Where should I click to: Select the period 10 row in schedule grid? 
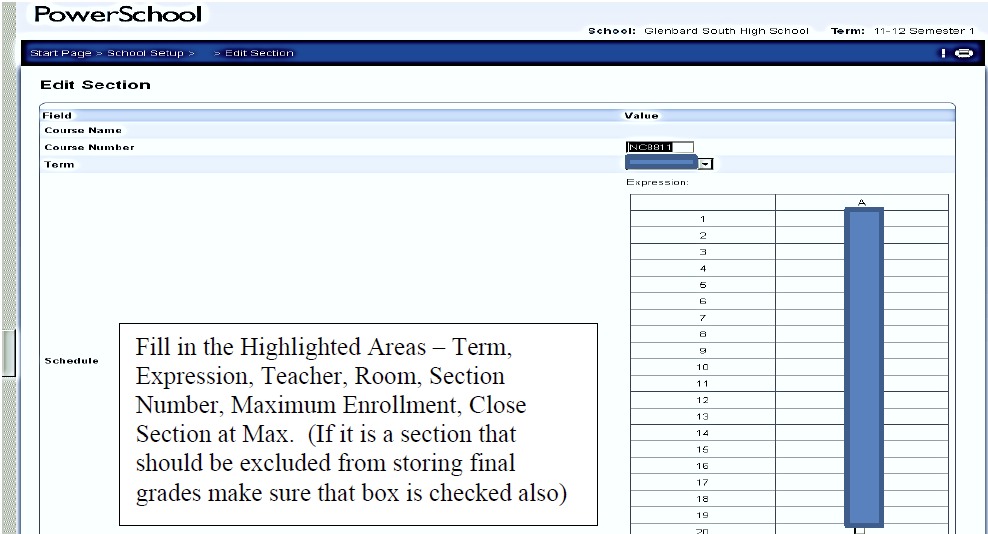pos(703,367)
